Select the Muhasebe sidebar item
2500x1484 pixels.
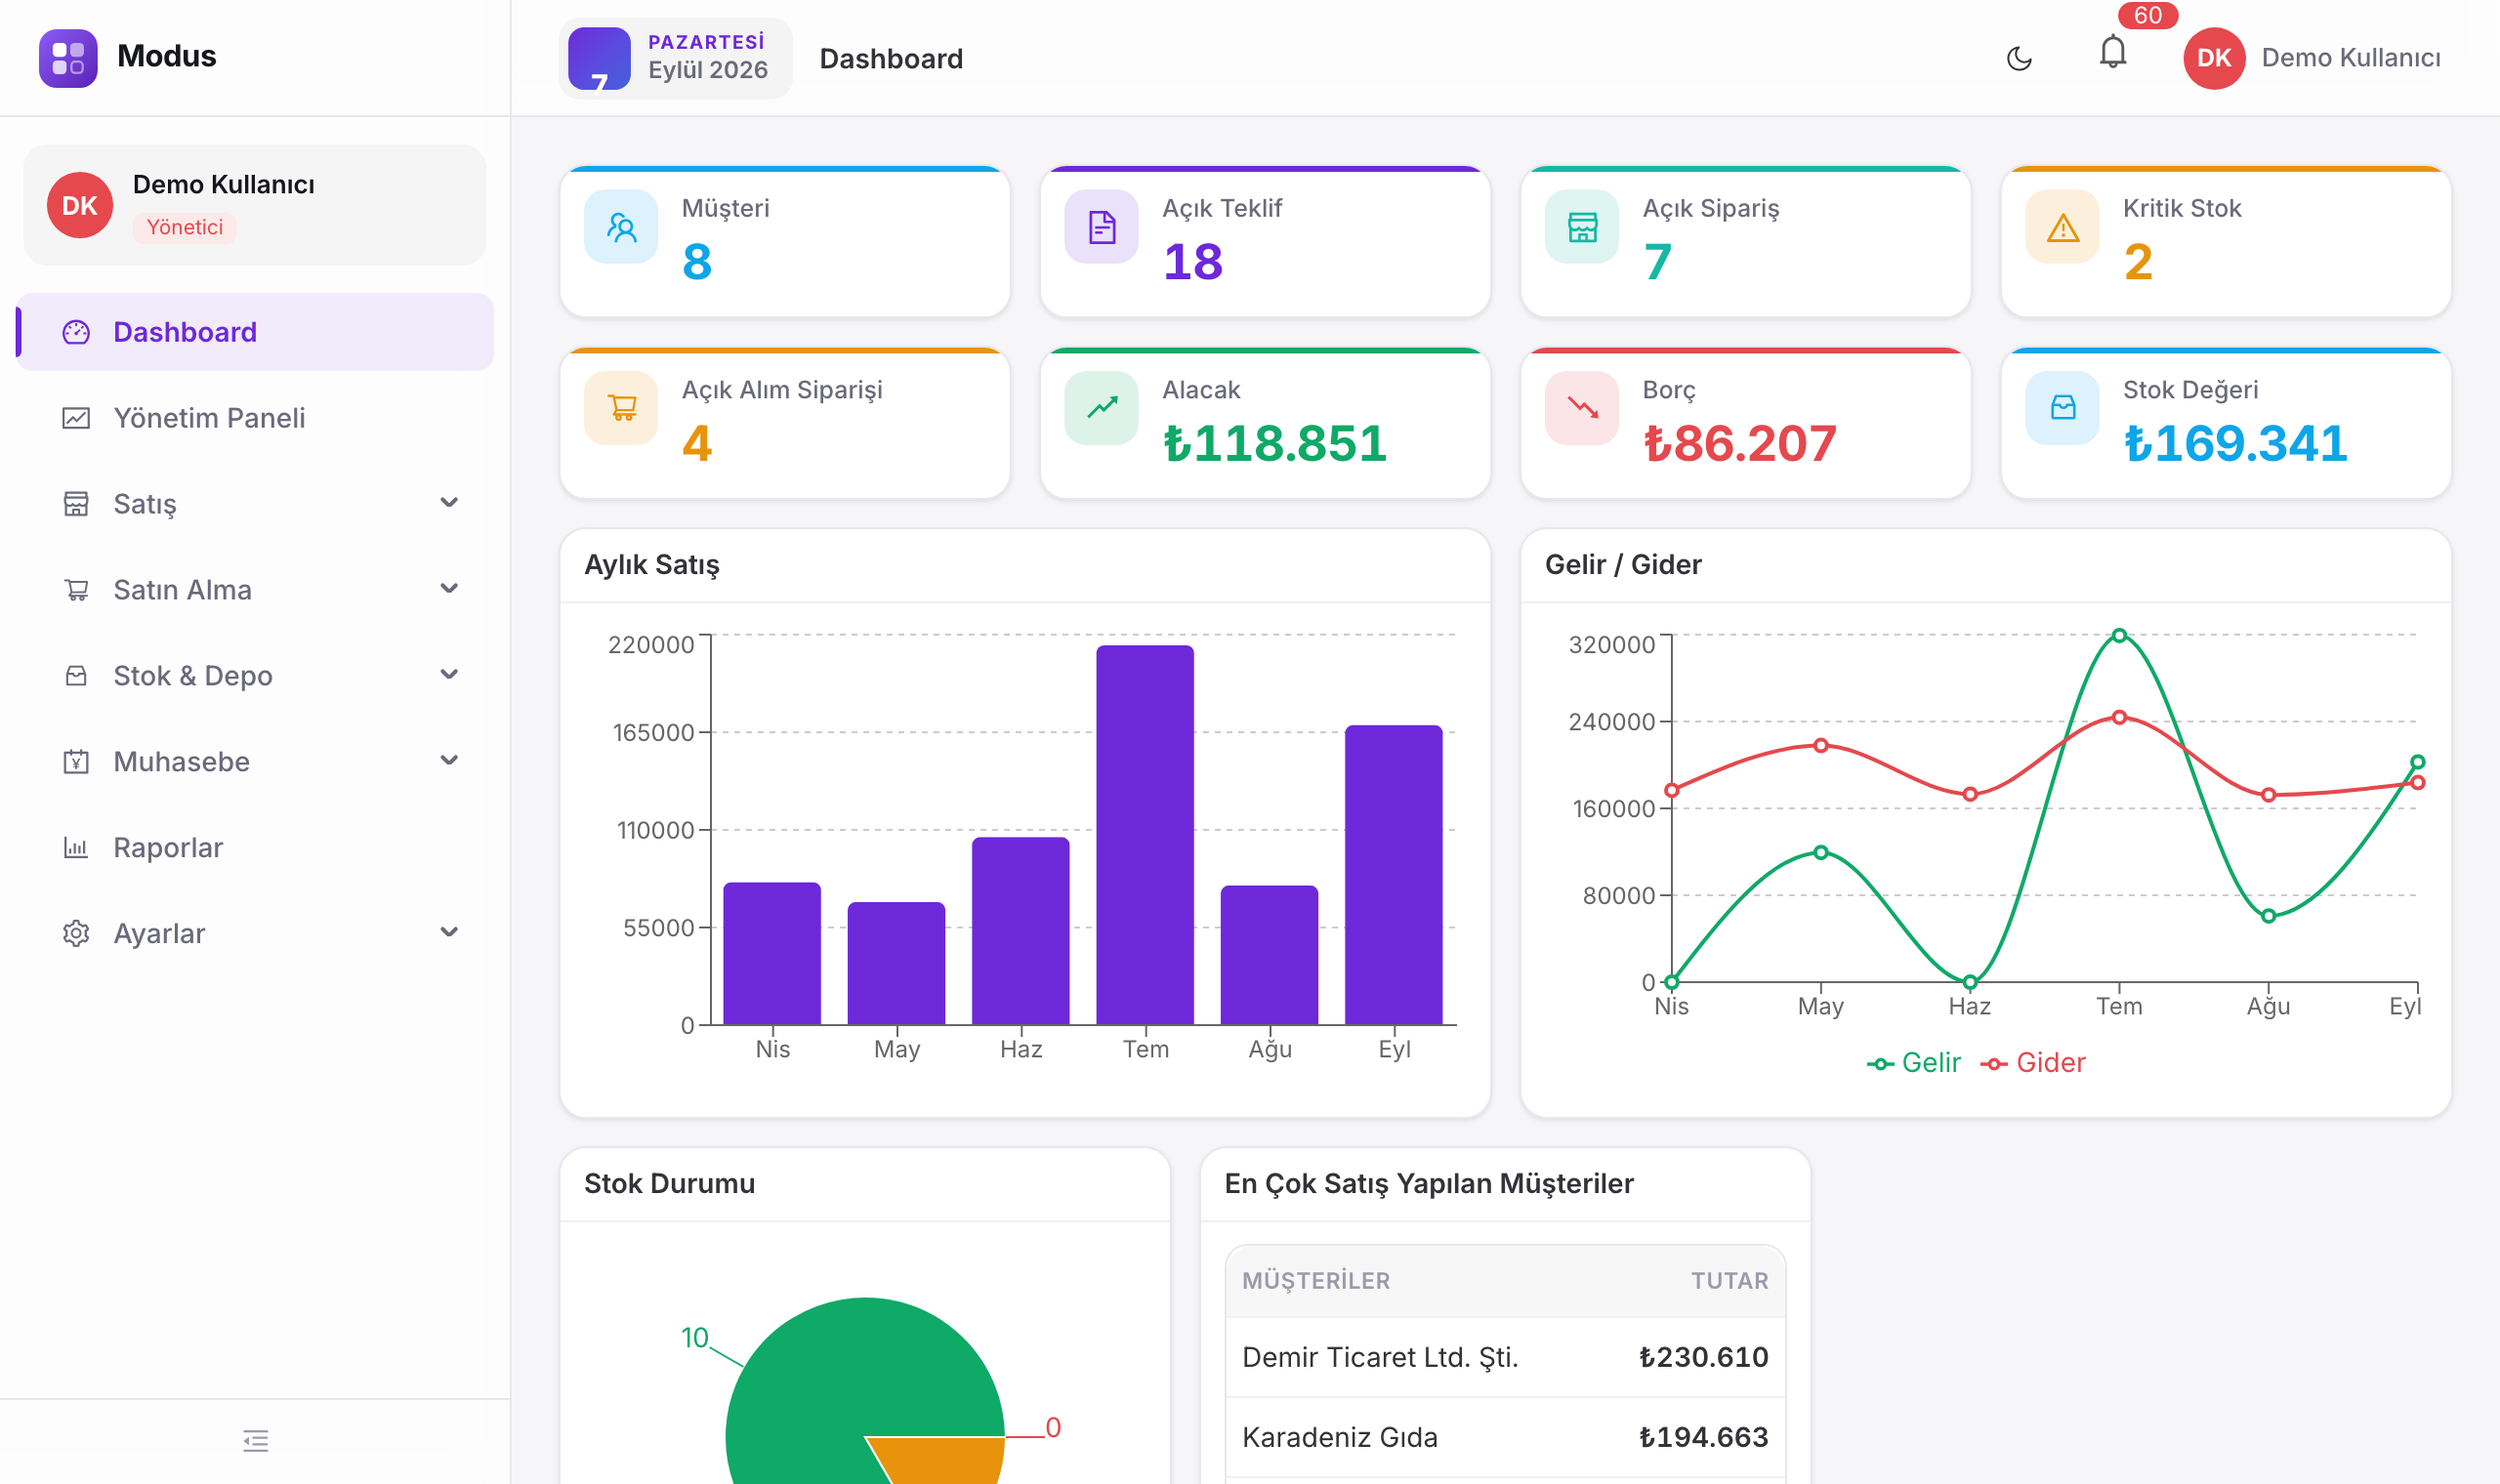coord(256,761)
